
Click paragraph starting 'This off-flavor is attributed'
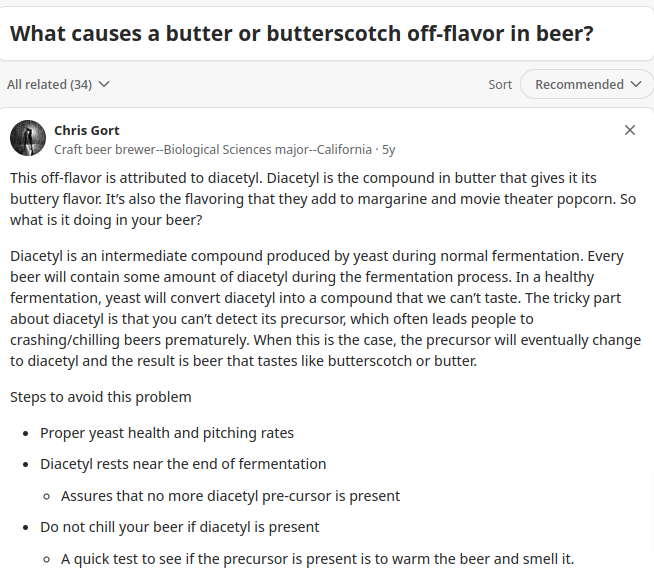[x=323, y=199]
